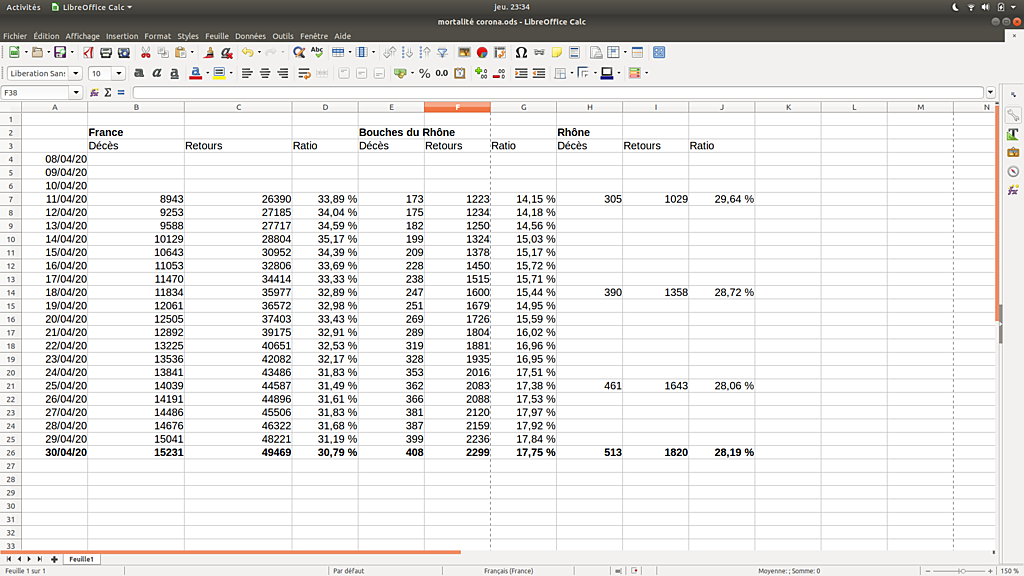1024x576 pixels.
Task: Select column F header
Action: point(457,107)
